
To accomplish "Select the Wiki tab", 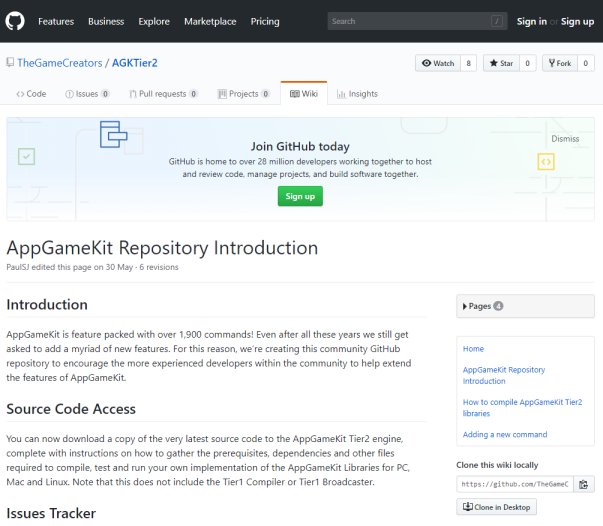I will 304,93.
